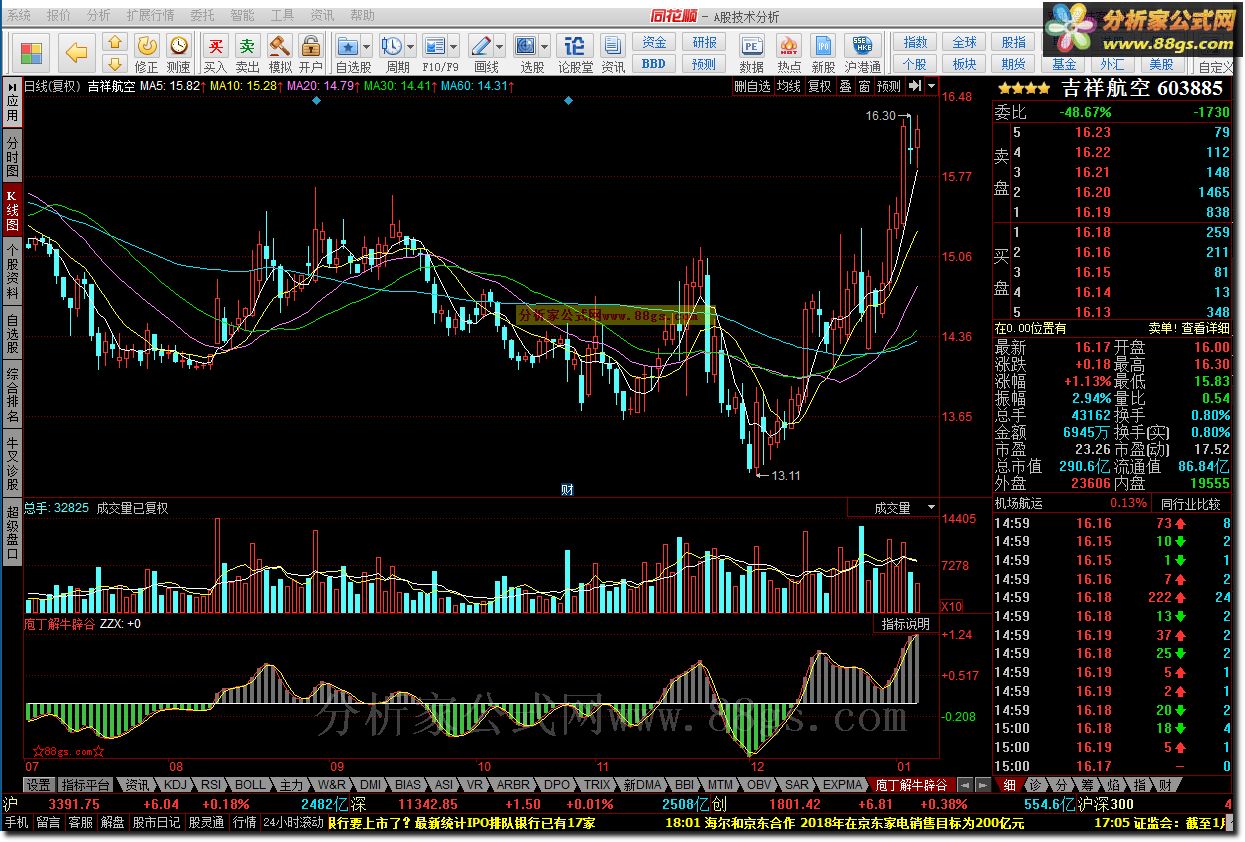1245x842 pixels.
Task: Open the 智能 menu
Action: pos(242,16)
